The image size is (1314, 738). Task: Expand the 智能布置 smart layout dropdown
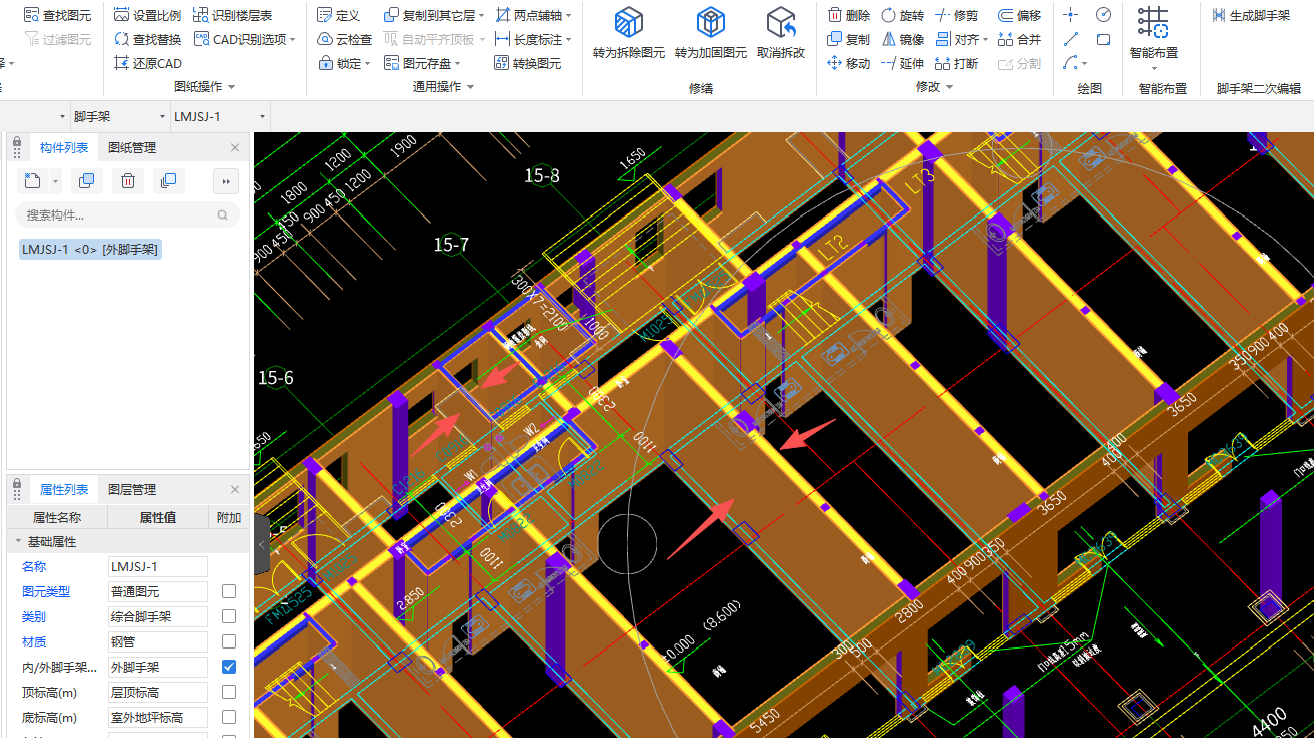1154,68
